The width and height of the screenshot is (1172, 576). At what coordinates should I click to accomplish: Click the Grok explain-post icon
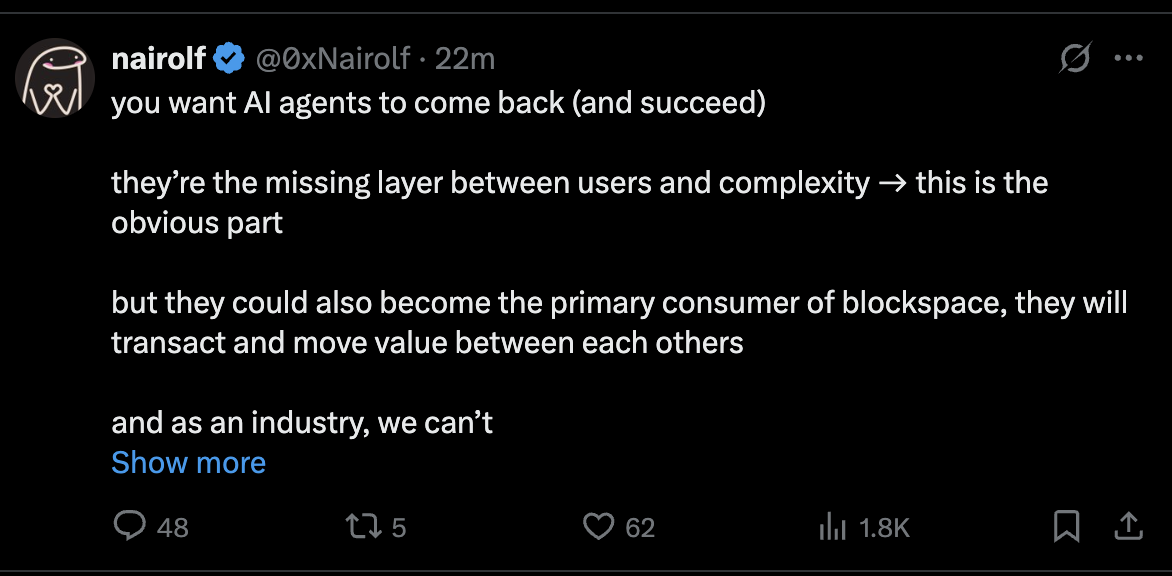click(1075, 58)
